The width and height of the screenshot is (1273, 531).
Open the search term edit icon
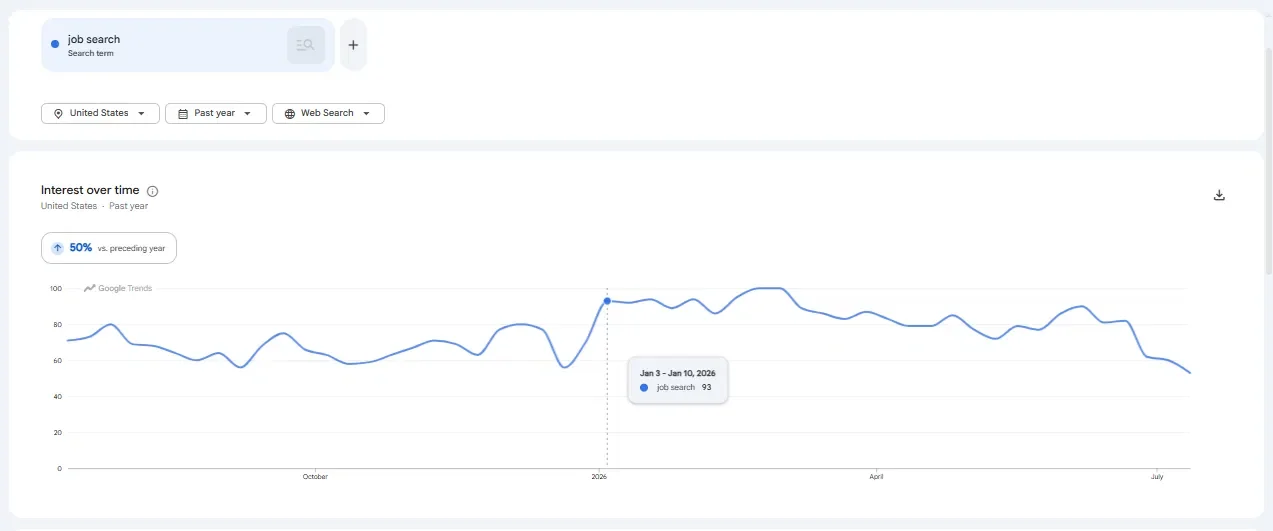(x=306, y=45)
